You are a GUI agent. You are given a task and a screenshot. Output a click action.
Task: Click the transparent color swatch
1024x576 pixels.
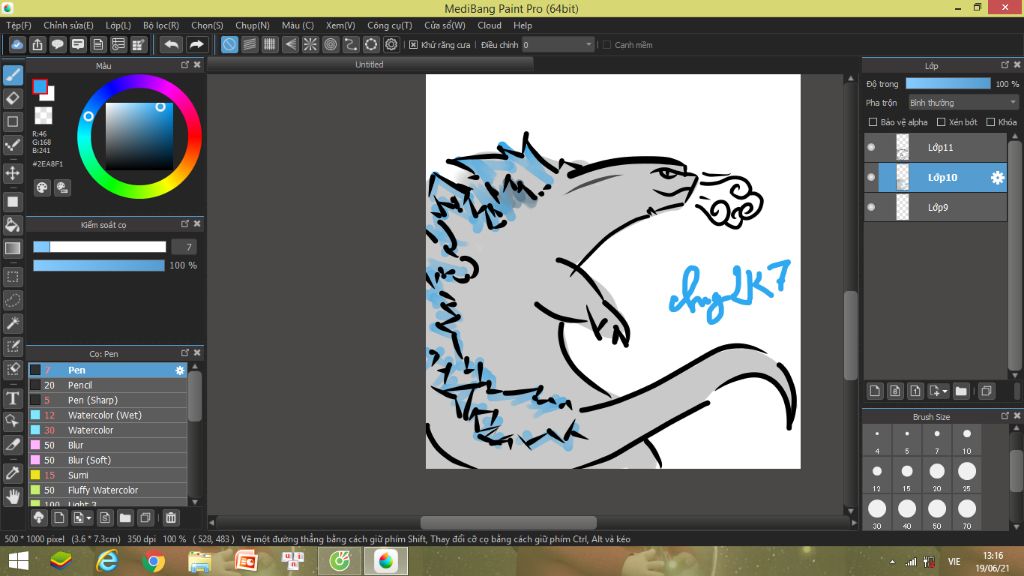click(x=43, y=116)
